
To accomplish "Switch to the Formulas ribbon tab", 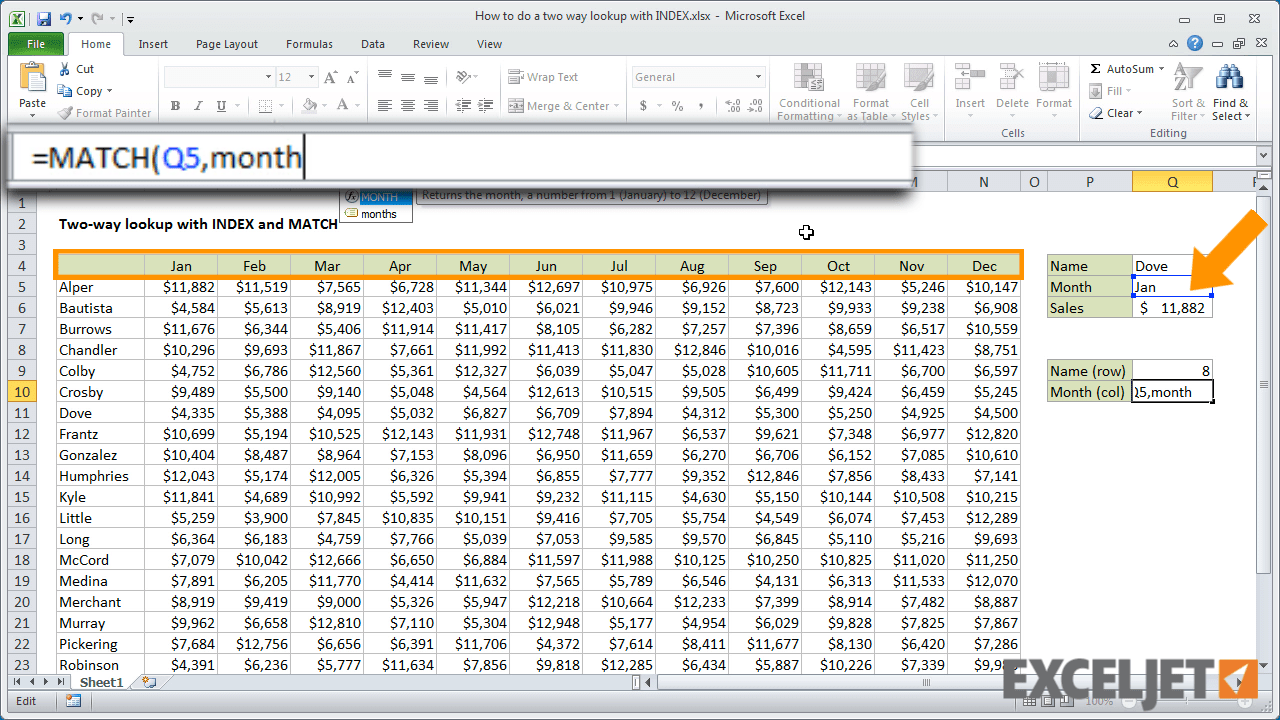I will coord(309,44).
